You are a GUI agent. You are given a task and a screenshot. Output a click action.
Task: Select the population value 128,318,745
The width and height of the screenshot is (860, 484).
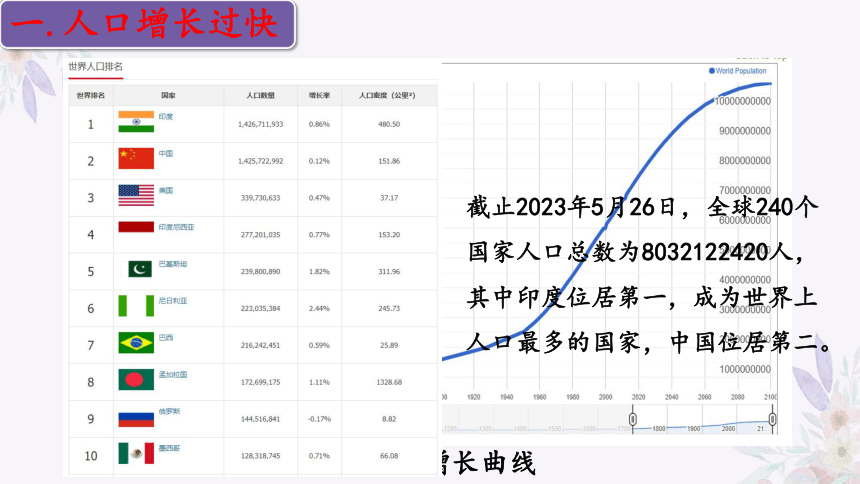click(x=261, y=456)
